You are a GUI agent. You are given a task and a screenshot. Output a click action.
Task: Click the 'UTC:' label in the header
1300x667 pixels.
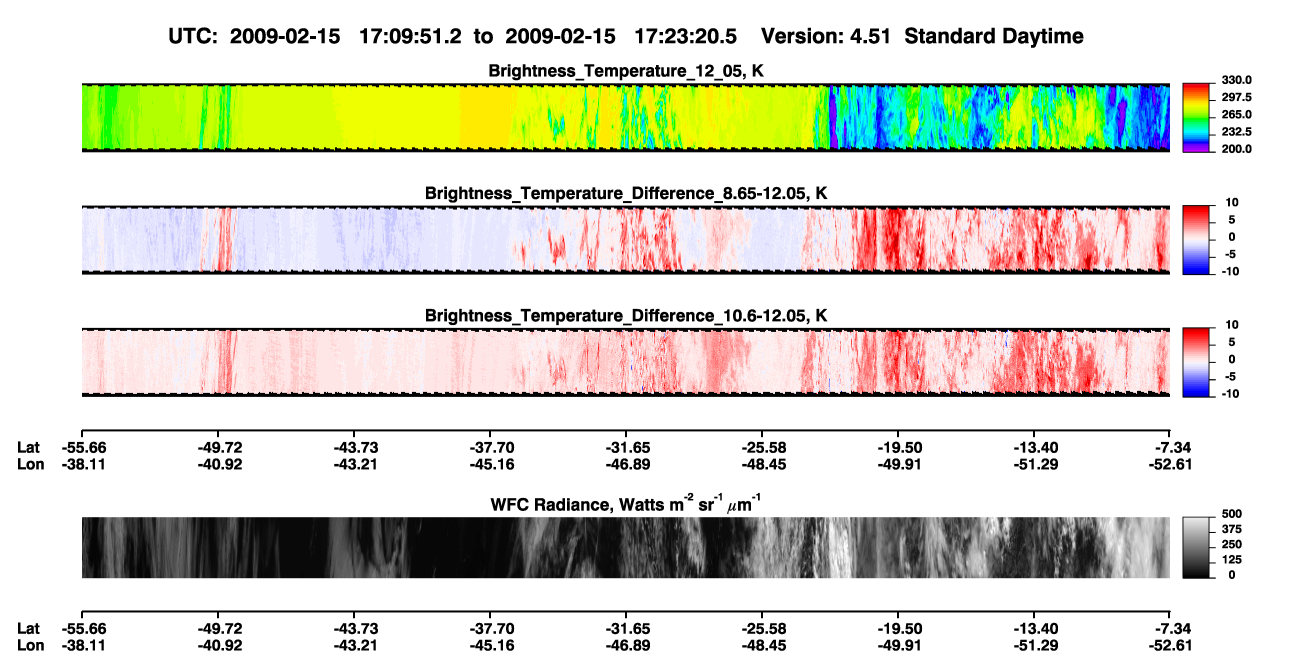point(195,37)
